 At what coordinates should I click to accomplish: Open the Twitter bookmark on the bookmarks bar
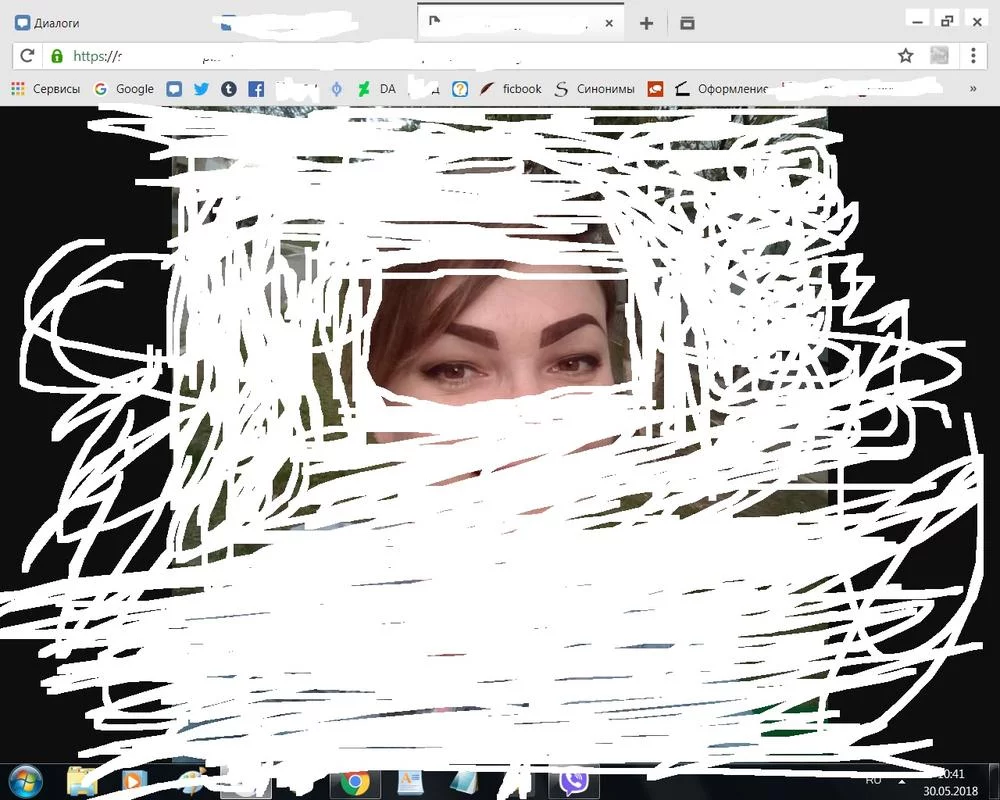pos(201,88)
